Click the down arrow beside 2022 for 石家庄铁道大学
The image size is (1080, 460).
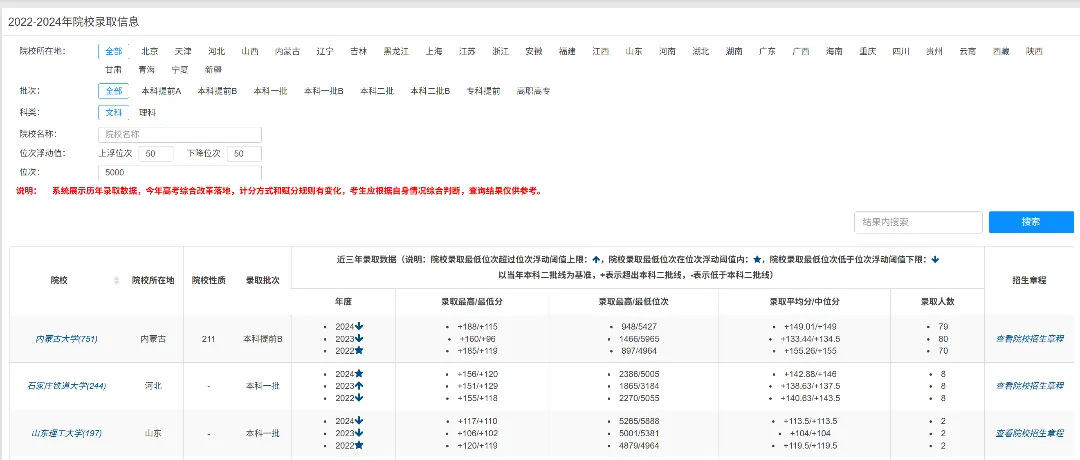click(x=360, y=398)
